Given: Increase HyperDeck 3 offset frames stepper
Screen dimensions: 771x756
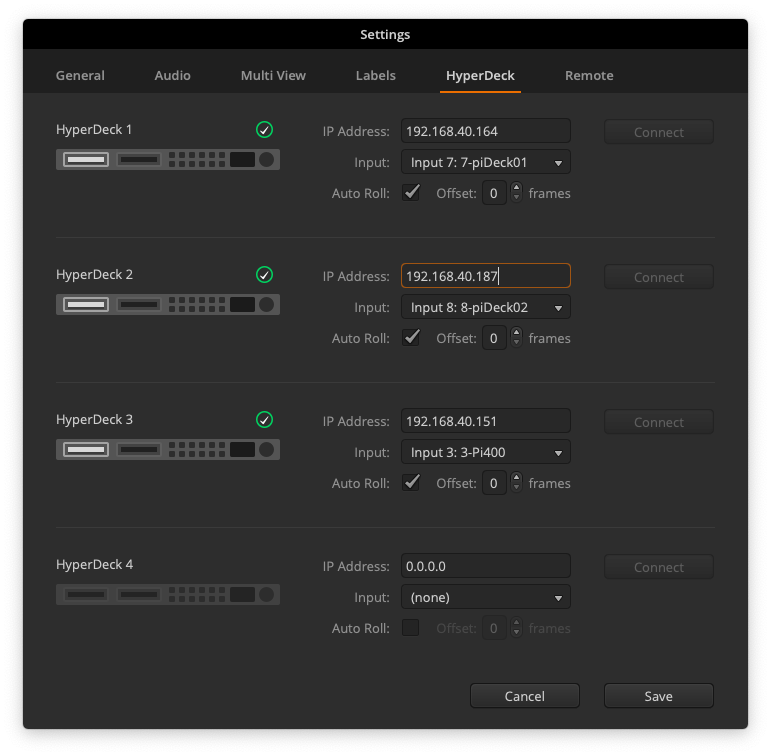Looking at the screenshot, I should click(516, 478).
